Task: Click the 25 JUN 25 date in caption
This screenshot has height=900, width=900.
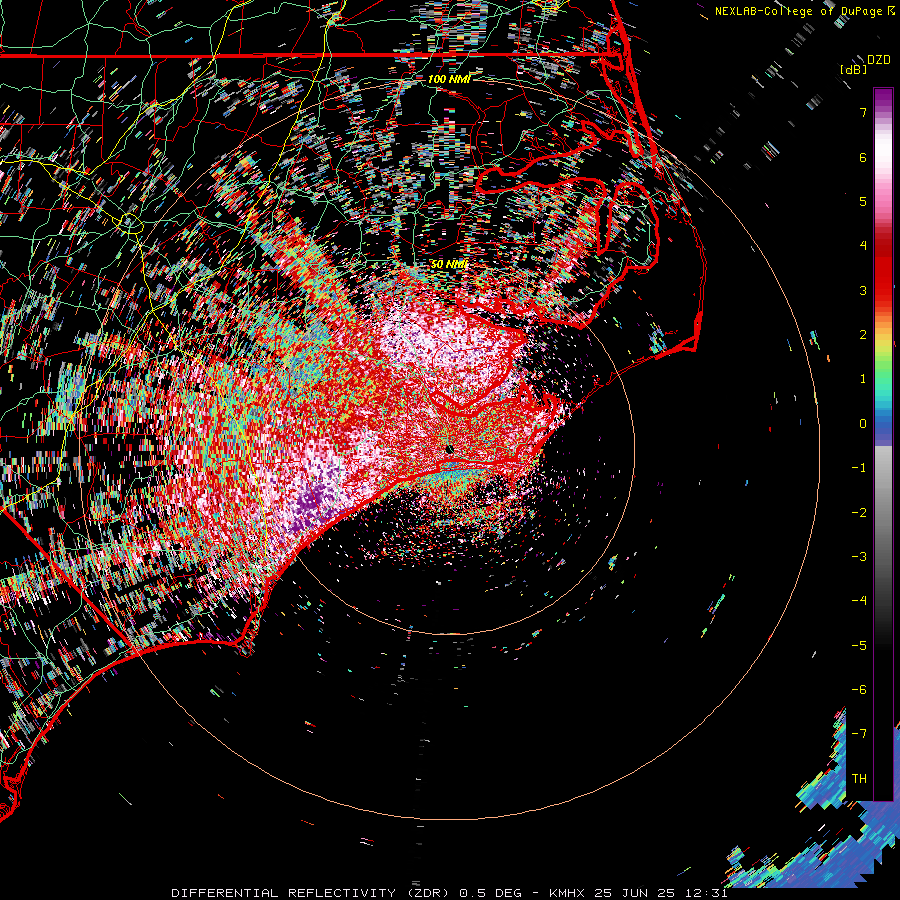Action: point(634,893)
